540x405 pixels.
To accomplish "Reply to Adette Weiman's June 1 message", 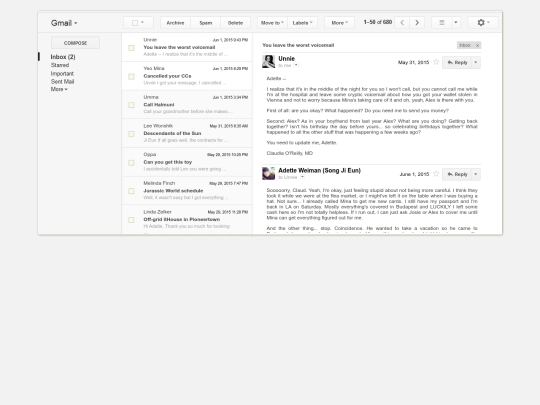I will 457,174.
